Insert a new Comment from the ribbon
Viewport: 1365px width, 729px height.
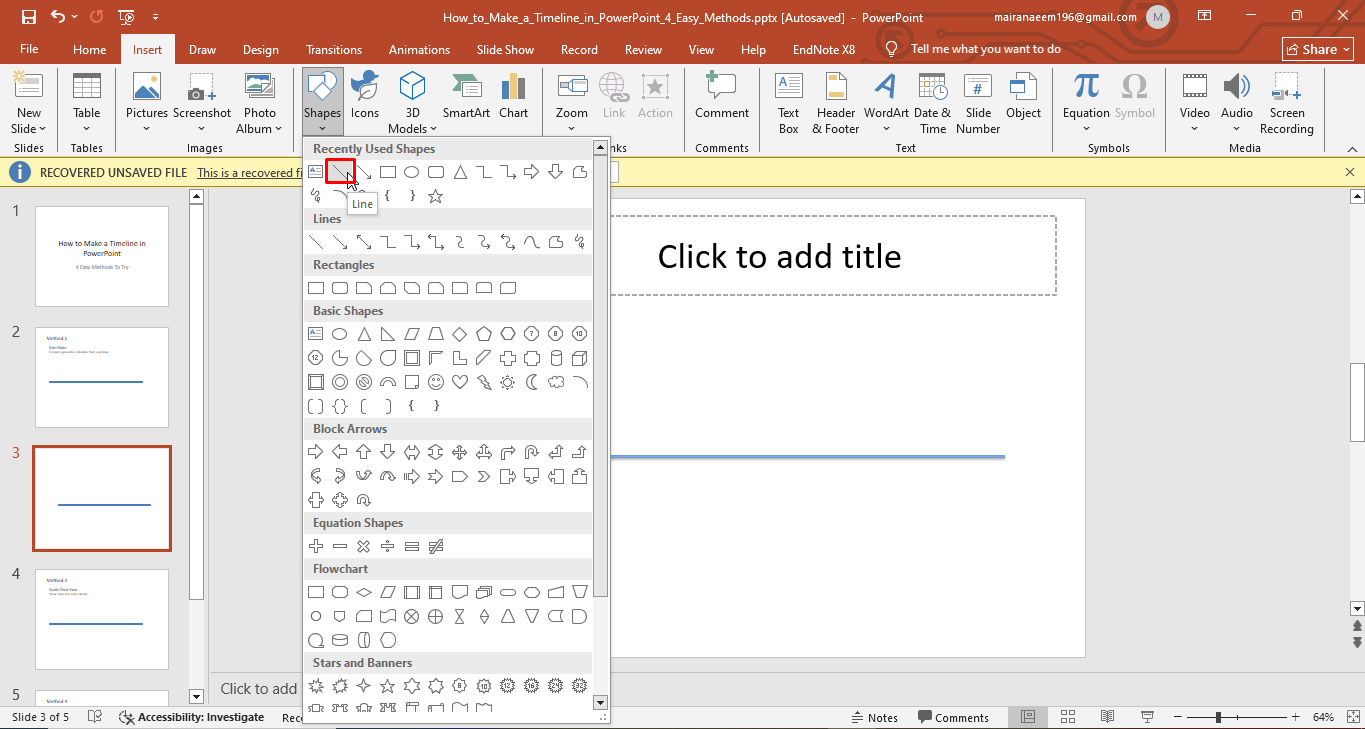(x=722, y=96)
